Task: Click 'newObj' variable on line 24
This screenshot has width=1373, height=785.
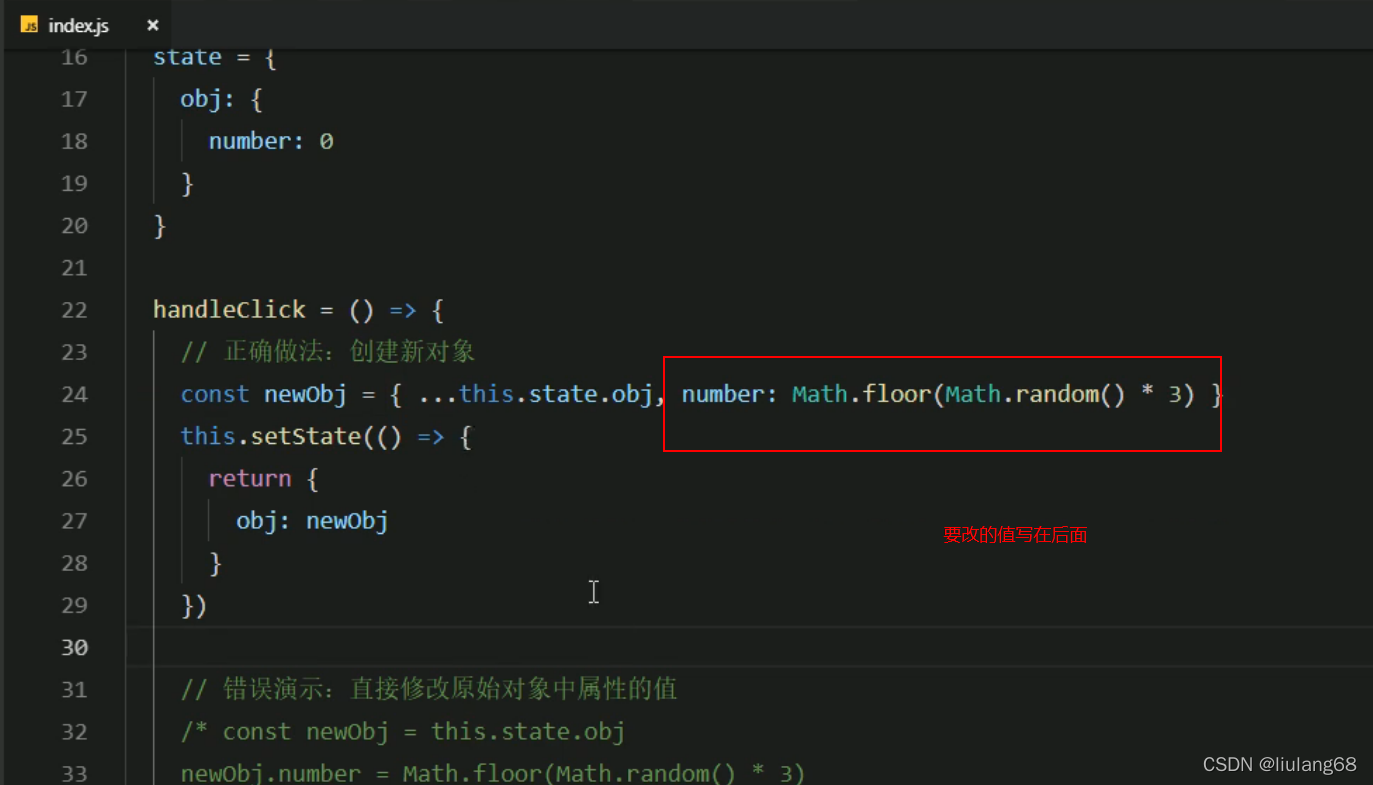Action: (305, 394)
